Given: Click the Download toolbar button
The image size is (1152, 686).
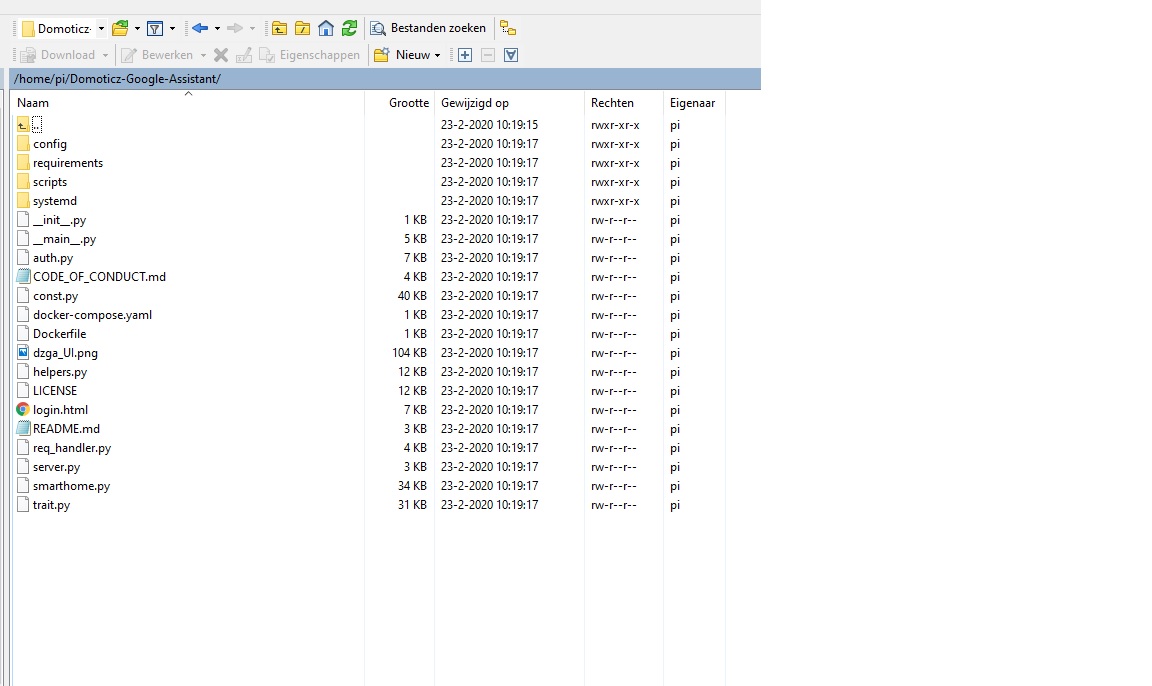Looking at the screenshot, I should coord(58,55).
